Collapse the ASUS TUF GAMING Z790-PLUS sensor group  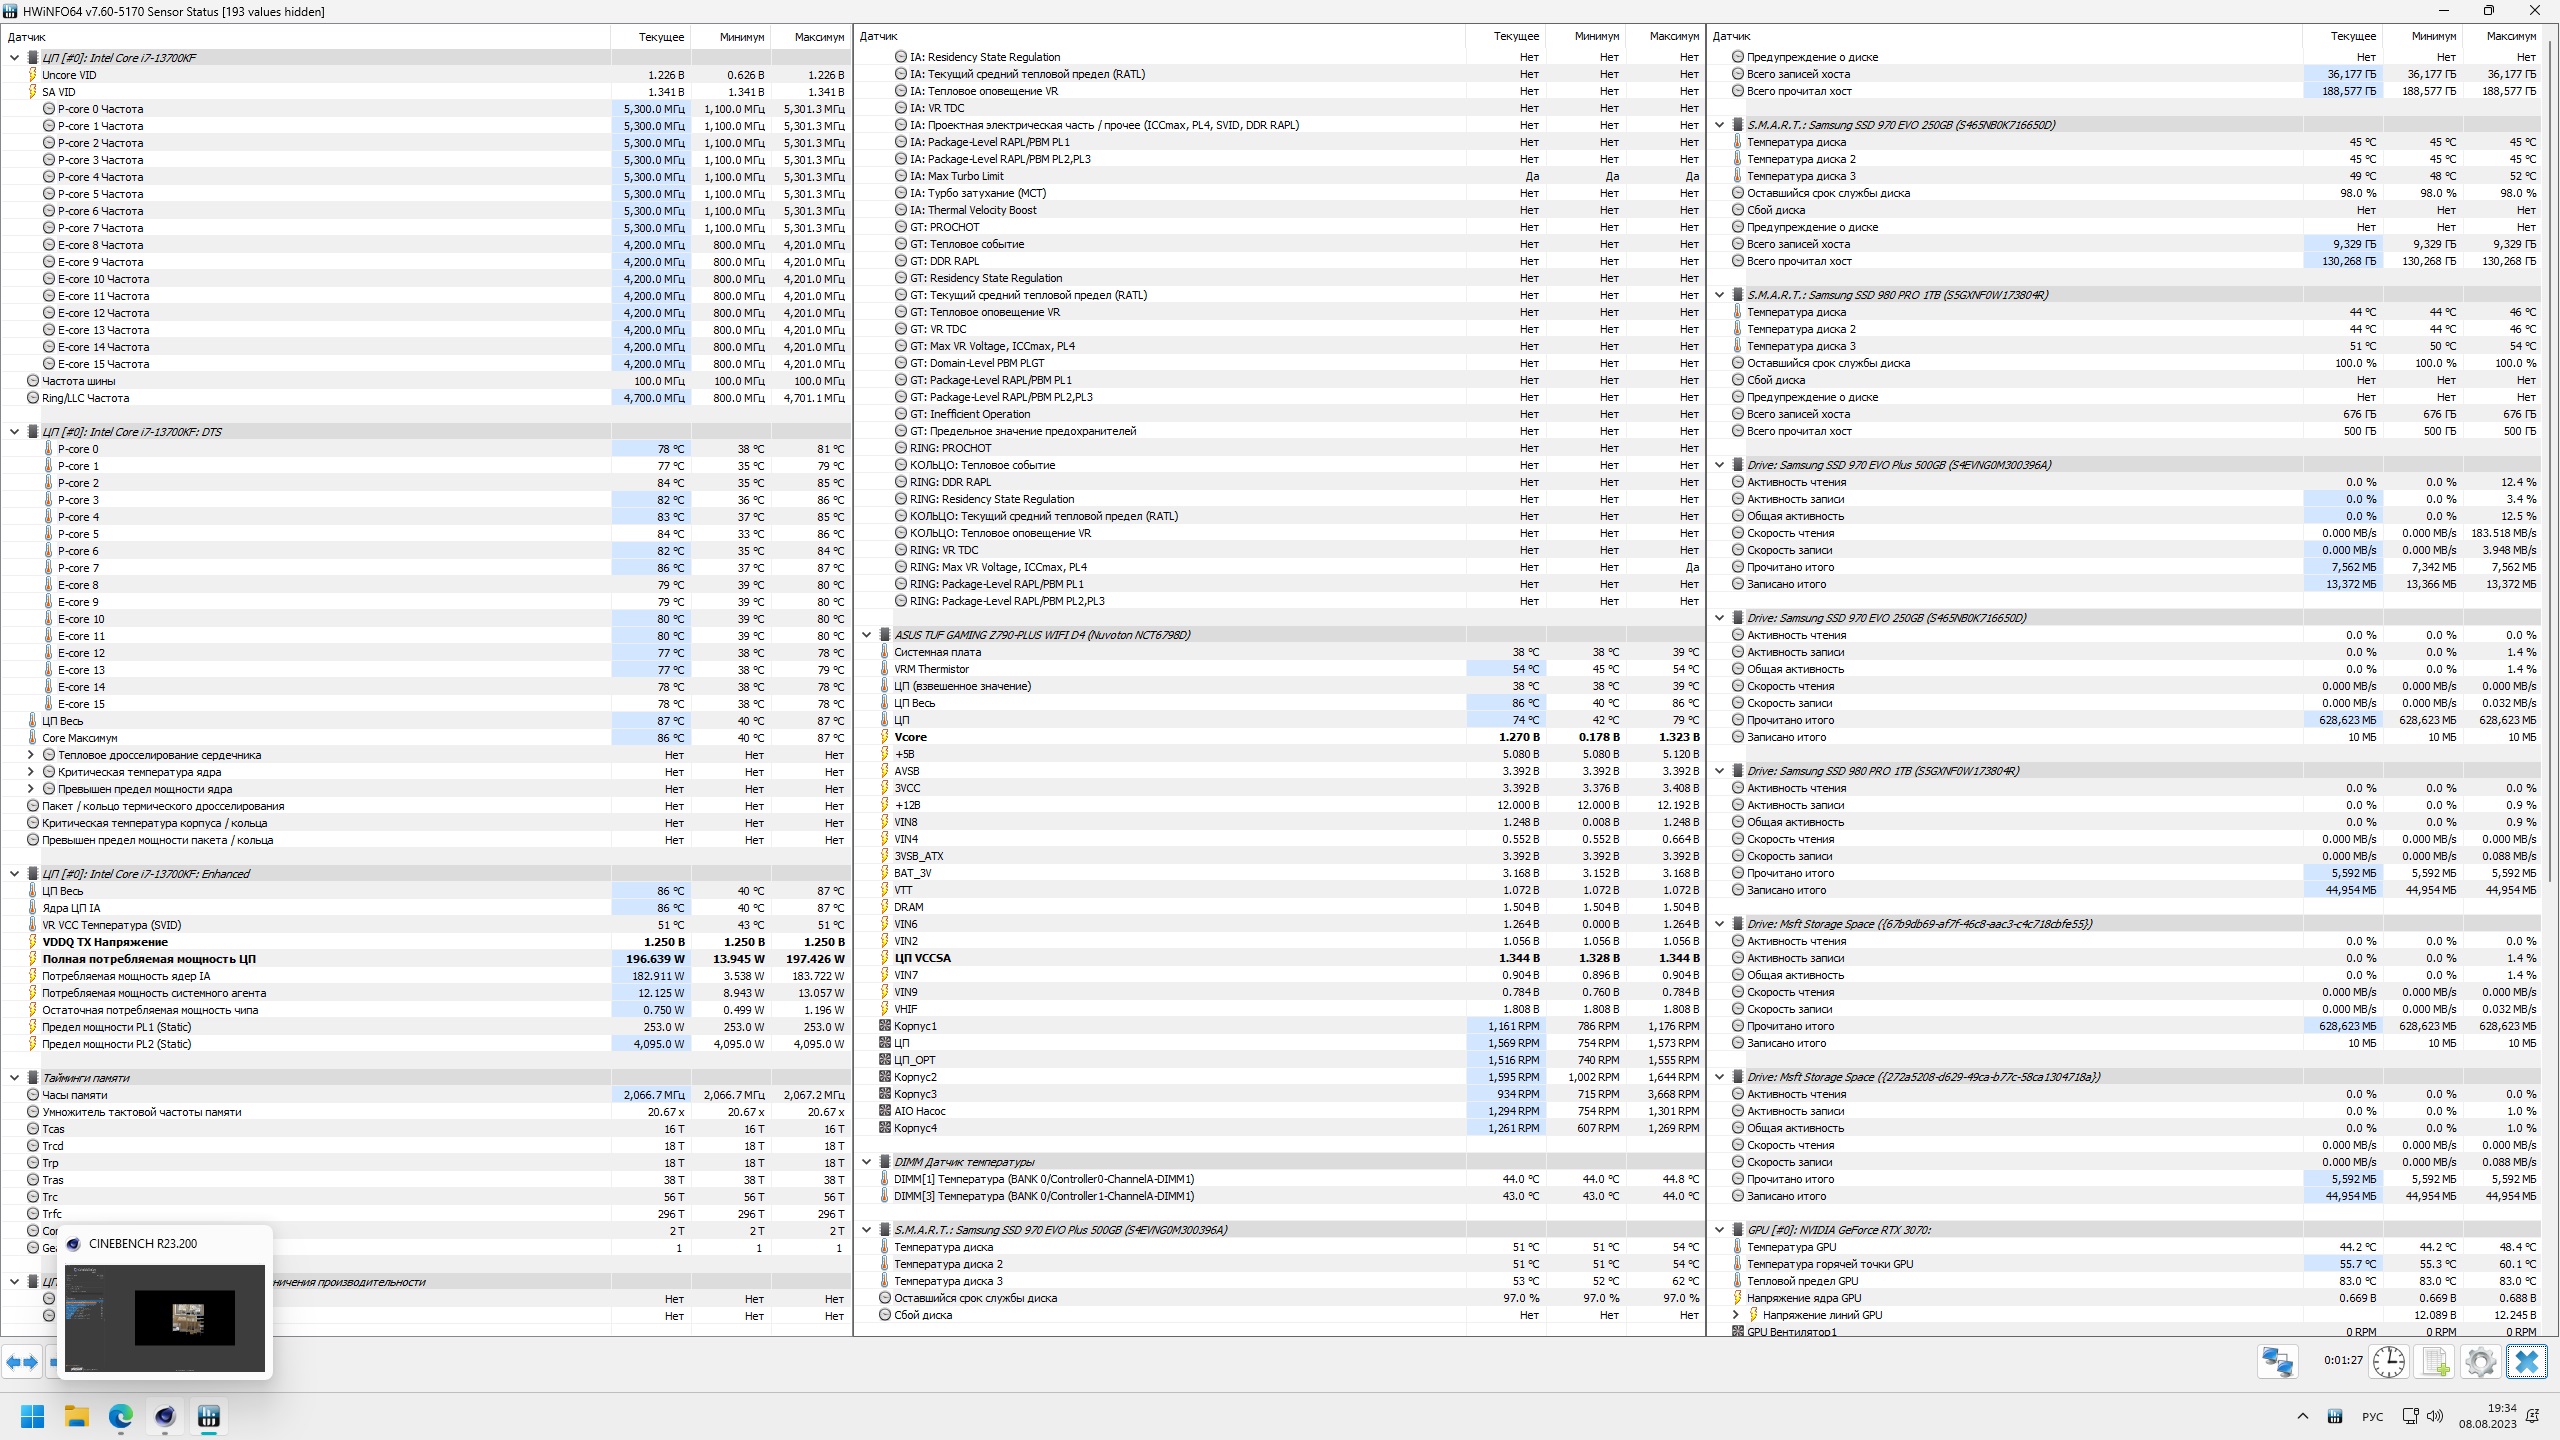click(867, 635)
